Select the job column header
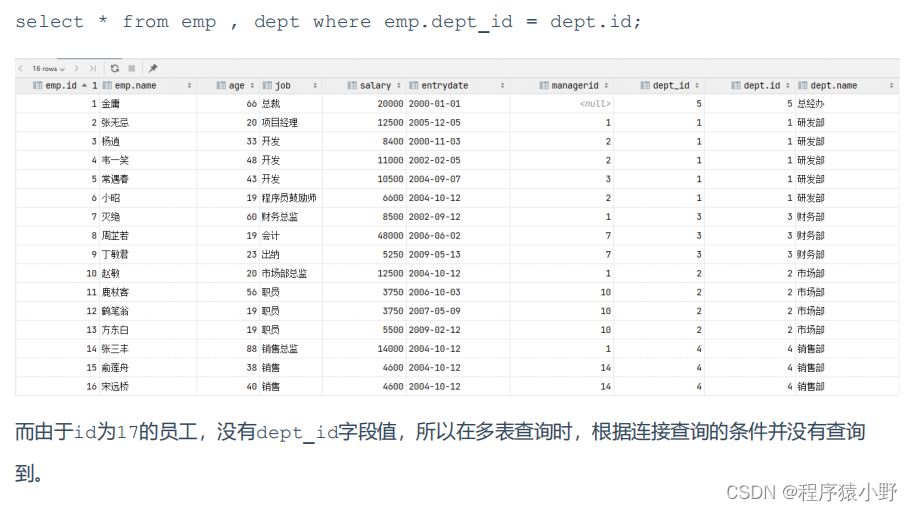The image size is (912, 511). (283, 86)
